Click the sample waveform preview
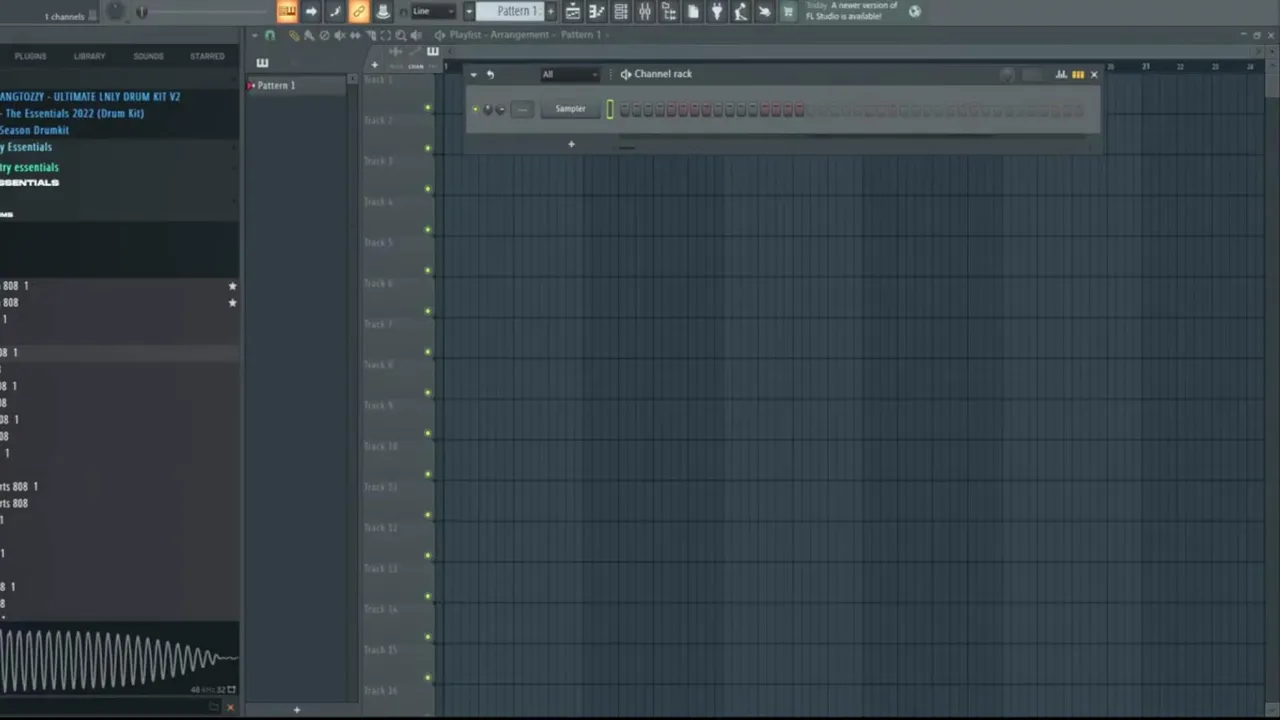This screenshot has height=720, width=1280. (119, 658)
